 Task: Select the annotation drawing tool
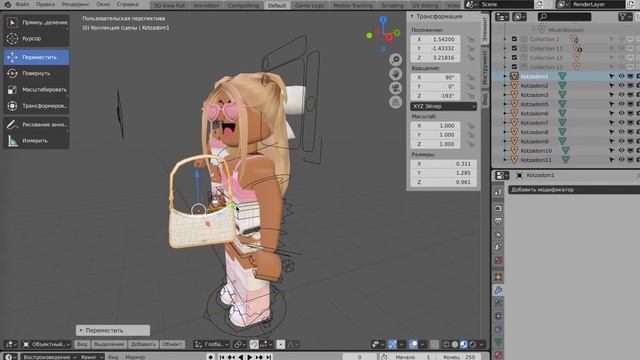tap(36, 124)
